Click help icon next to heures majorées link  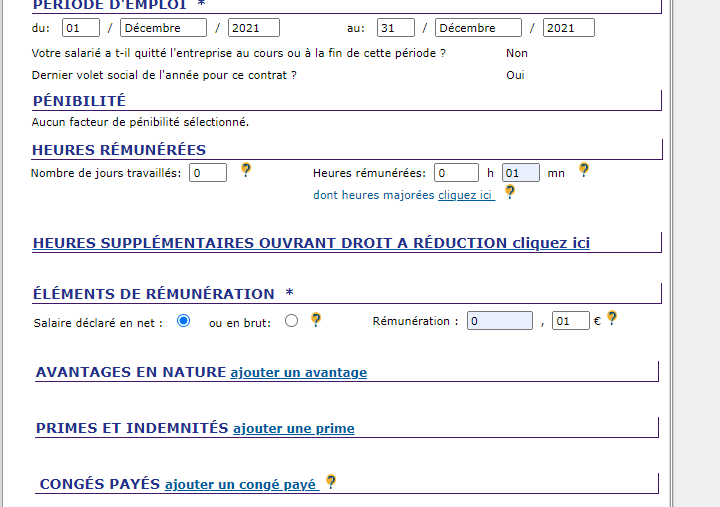[509, 192]
